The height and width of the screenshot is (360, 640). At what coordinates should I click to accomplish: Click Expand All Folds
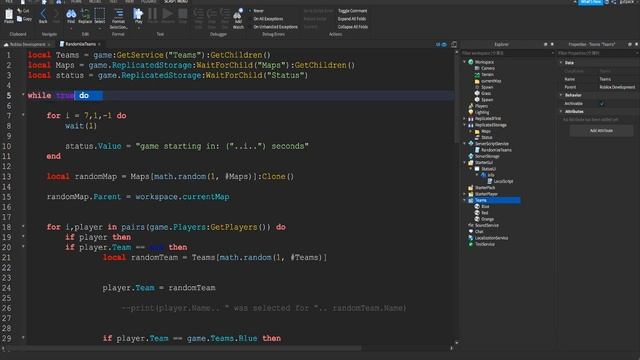[352, 19]
